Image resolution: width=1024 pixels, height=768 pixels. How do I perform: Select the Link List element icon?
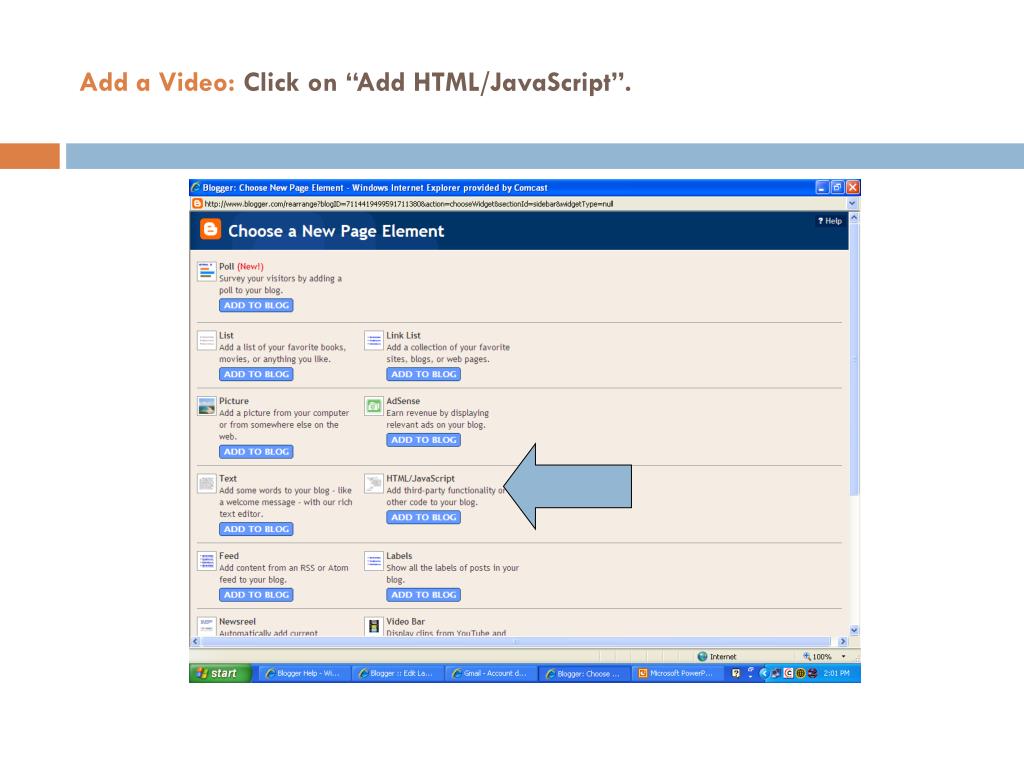[374, 340]
